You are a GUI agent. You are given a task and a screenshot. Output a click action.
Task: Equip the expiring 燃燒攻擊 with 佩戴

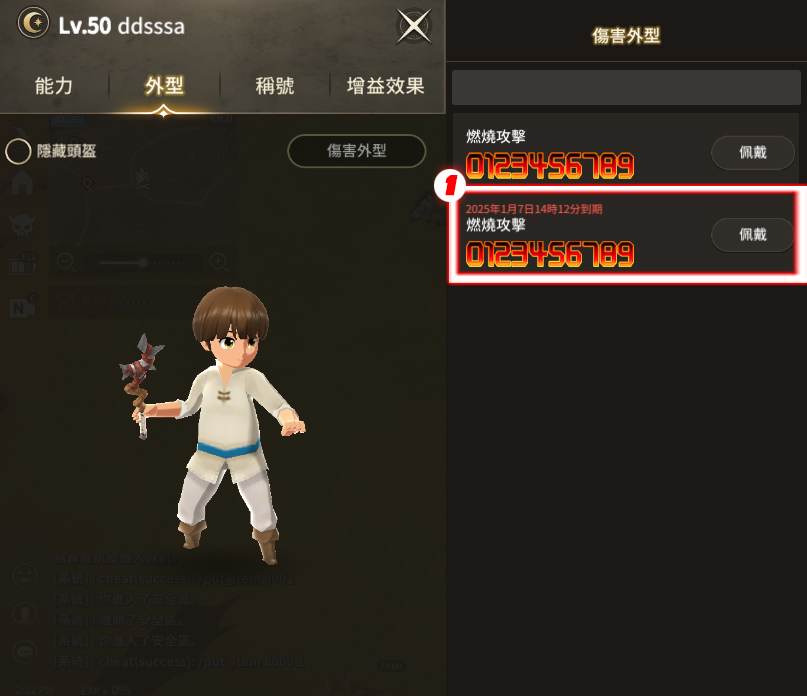point(752,235)
